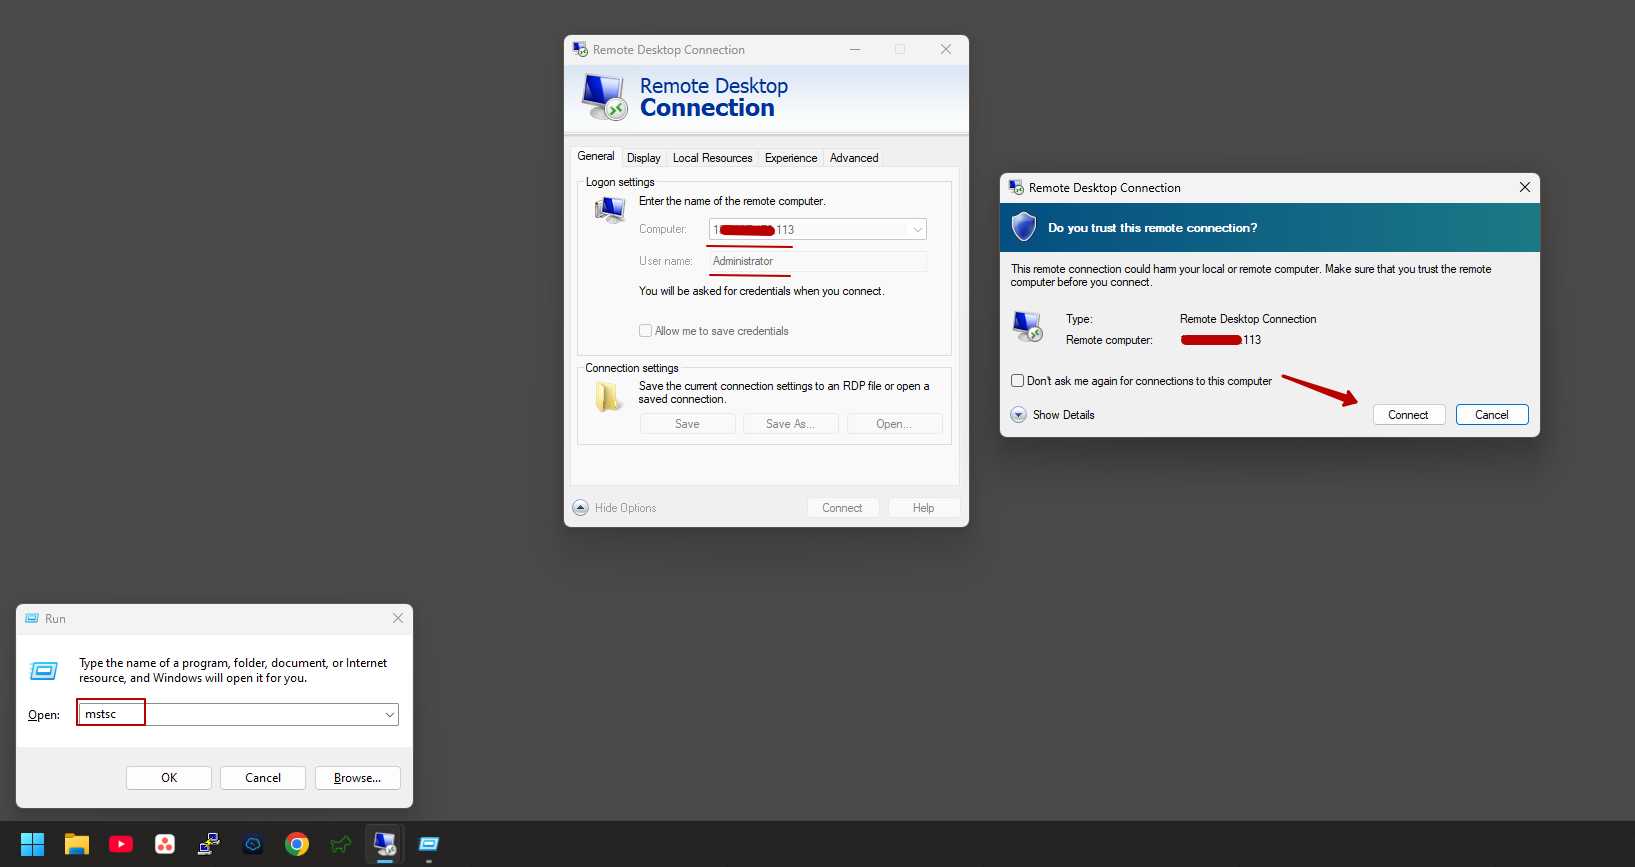Open the Local Resources tab
Viewport: 1635px width, 867px height.
click(x=712, y=158)
